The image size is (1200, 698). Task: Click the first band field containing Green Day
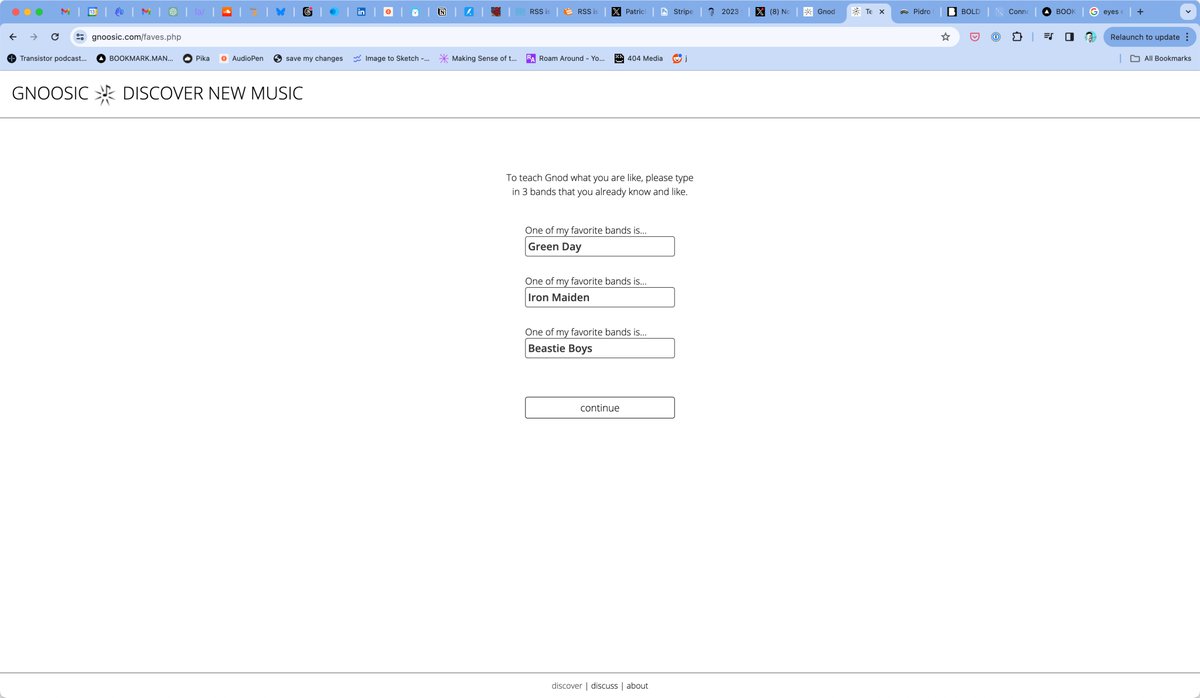(599, 247)
